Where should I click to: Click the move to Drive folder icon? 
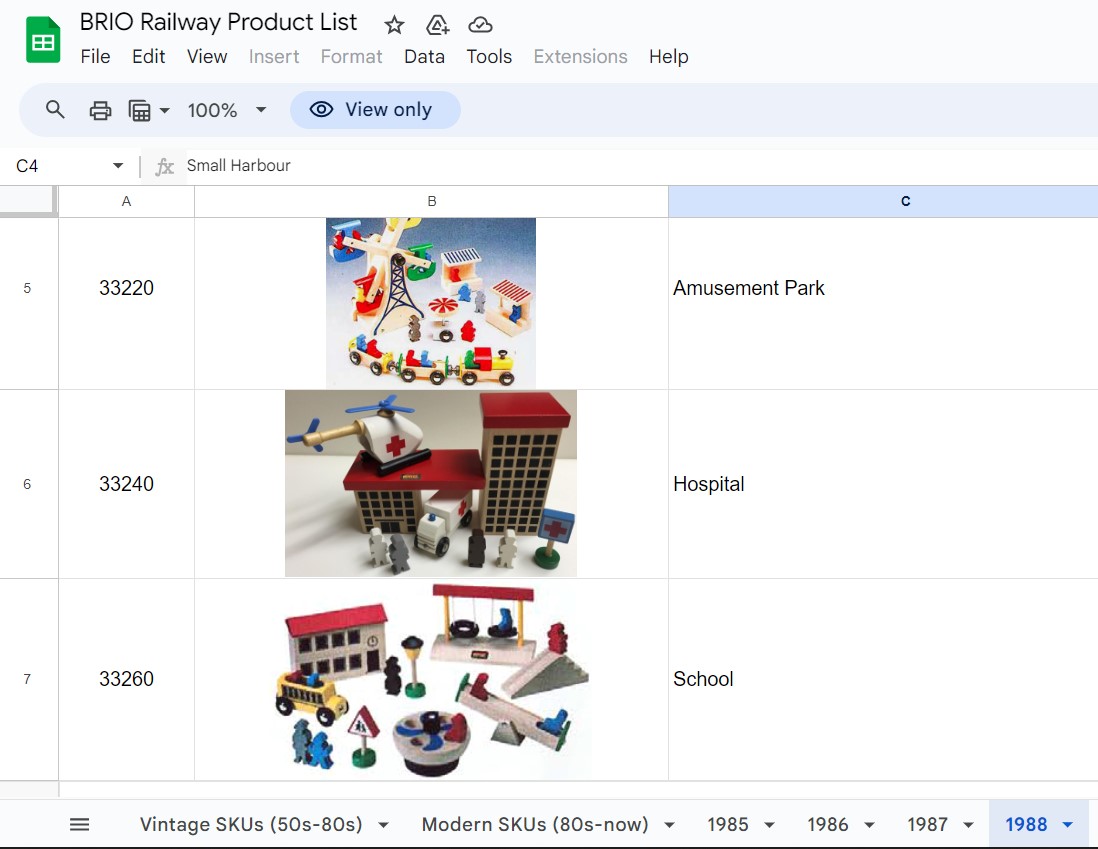pyautogui.click(x=437, y=25)
